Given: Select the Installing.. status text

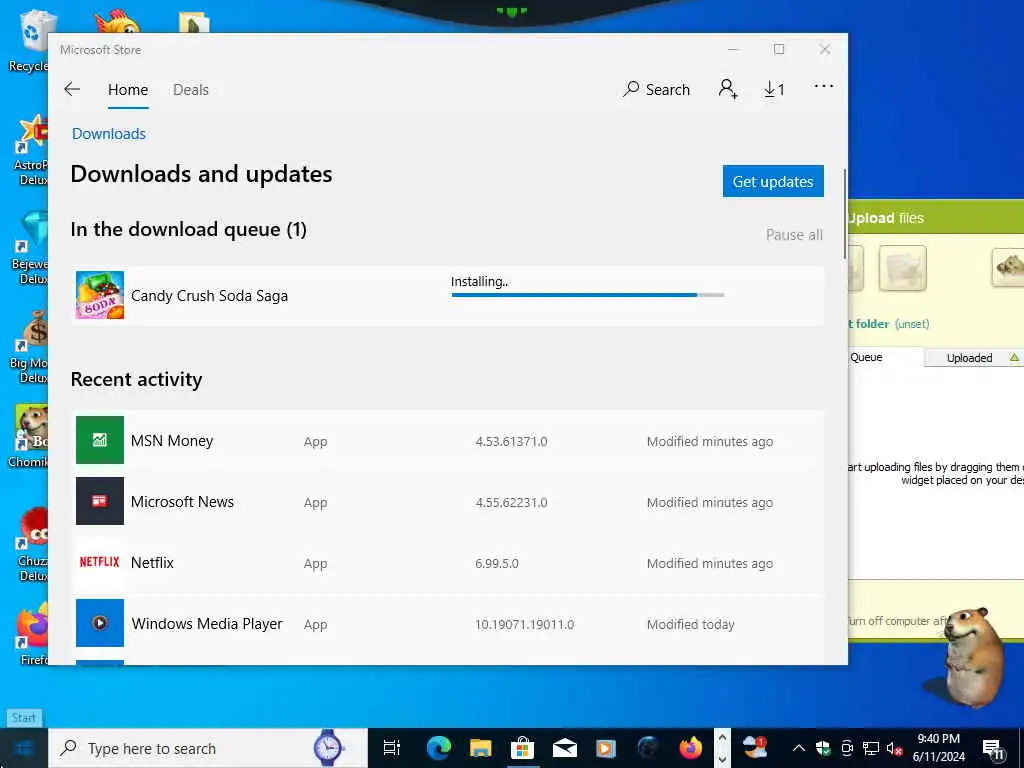Looking at the screenshot, I should pyautogui.click(x=479, y=281).
